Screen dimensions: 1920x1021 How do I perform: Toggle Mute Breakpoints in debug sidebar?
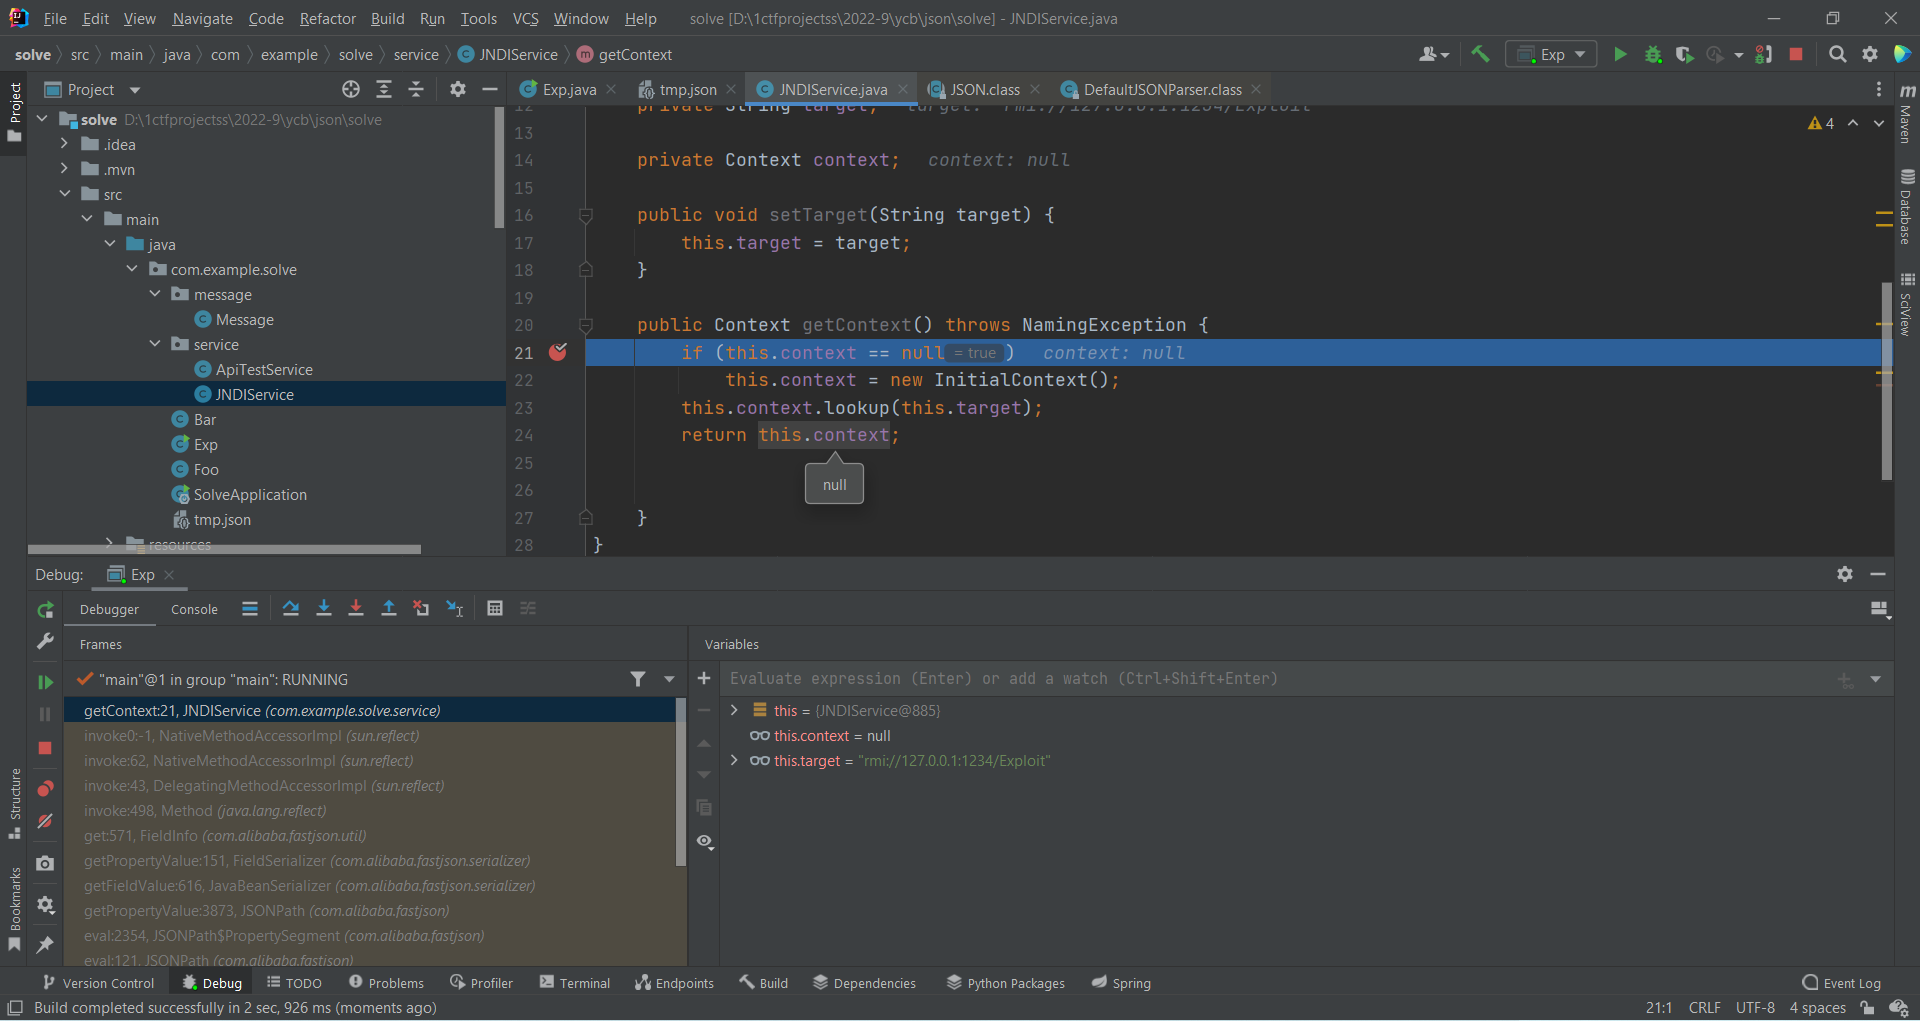click(x=45, y=822)
